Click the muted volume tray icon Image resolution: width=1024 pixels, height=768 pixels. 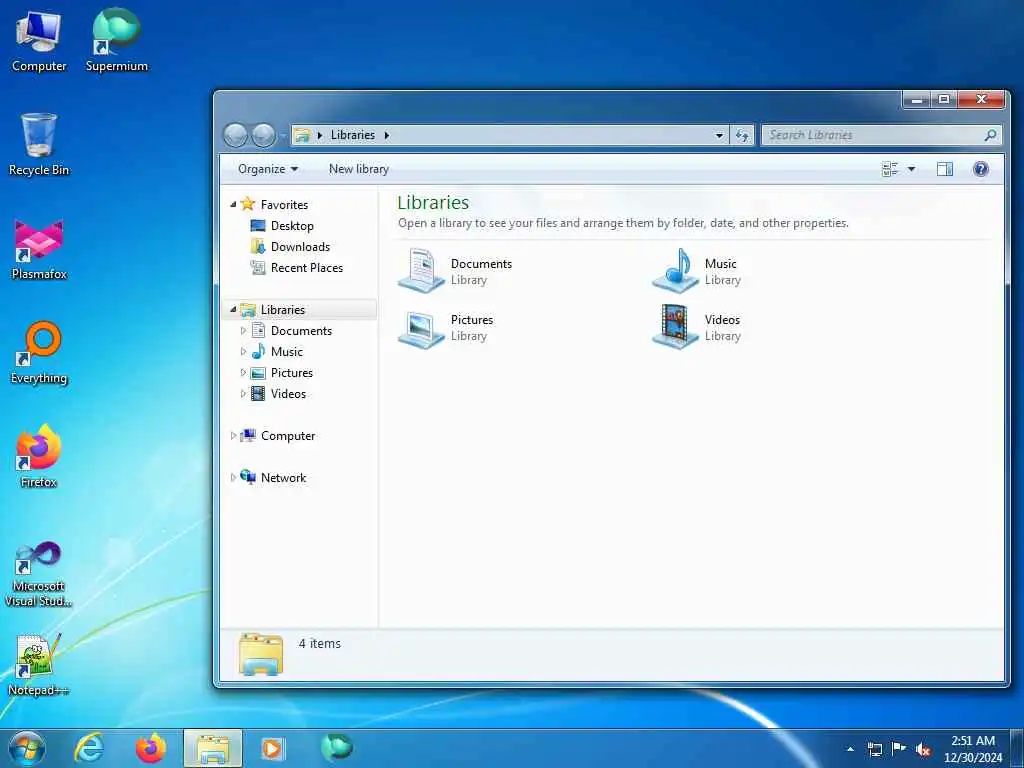923,749
